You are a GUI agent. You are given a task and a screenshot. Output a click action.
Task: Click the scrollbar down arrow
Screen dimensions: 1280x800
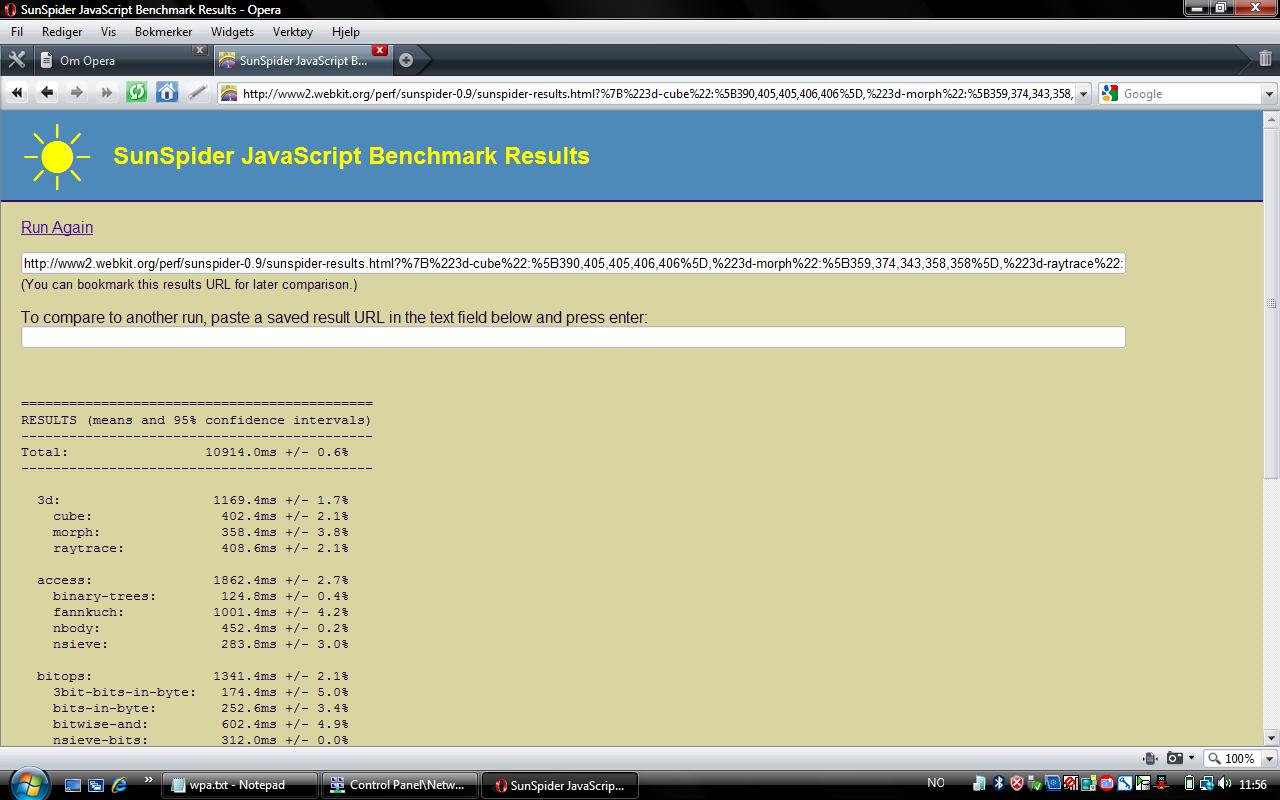[x=1271, y=737]
